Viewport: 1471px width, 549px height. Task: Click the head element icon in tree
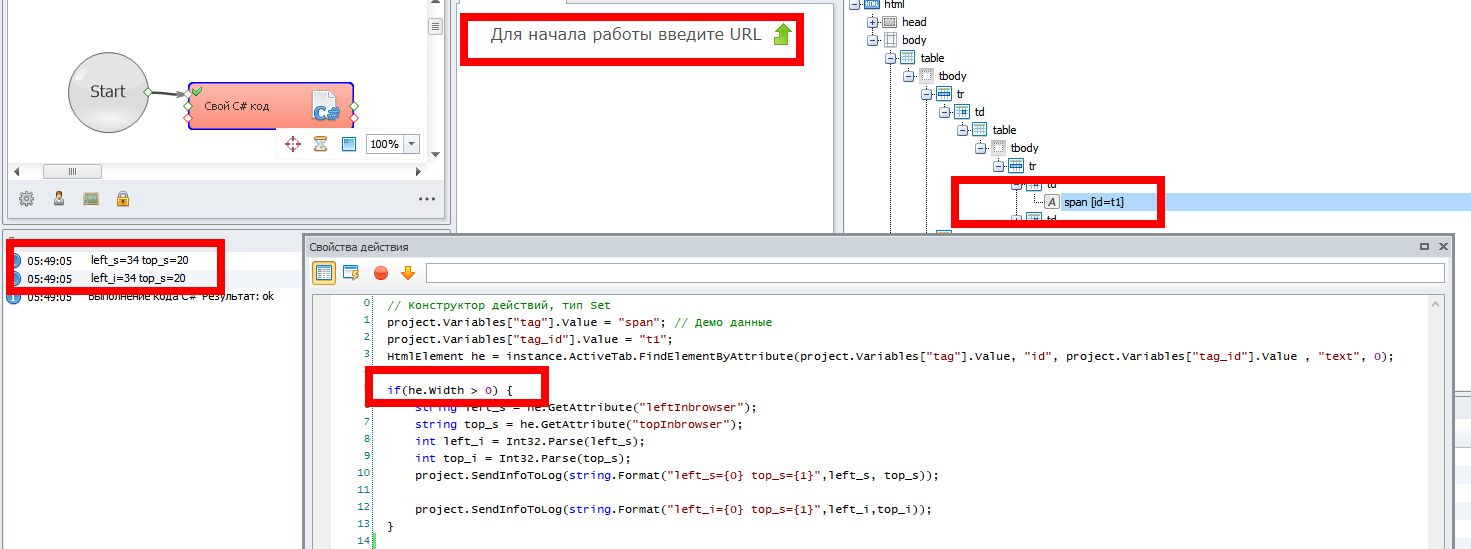click(x=889, y=22)
